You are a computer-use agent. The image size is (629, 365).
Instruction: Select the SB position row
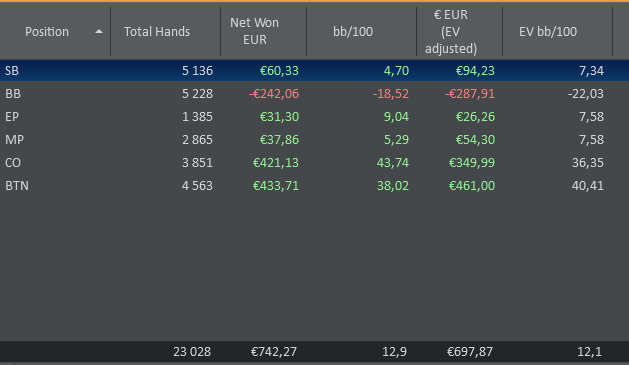314,71
